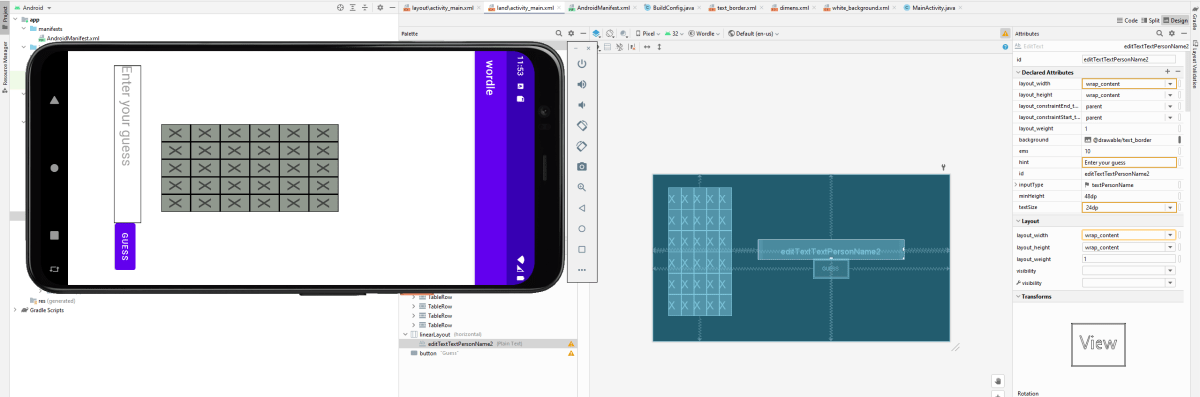Open the design surface layers selector
This screenshot has height=397, width=1200.
[x=597, y=33]
